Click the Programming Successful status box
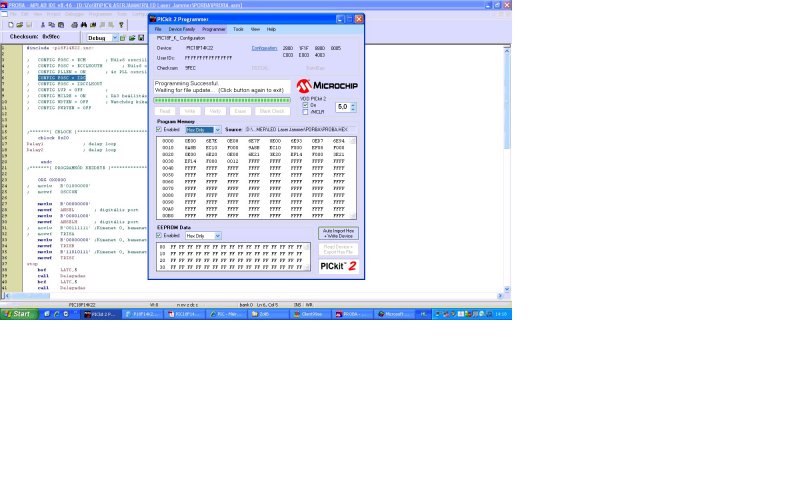 (222, 87)
